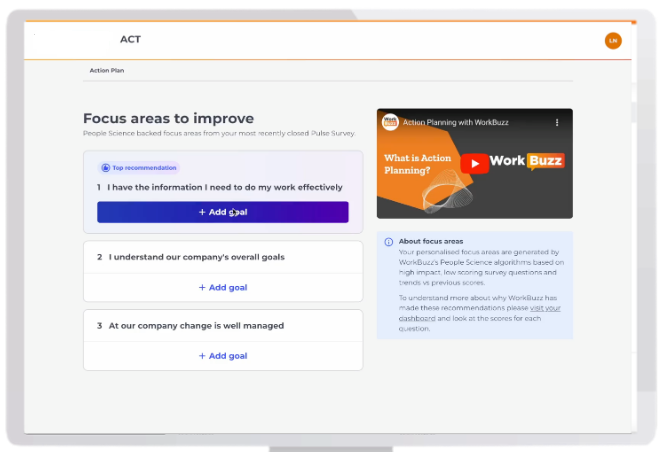Screen dimensions: 664x452
Task: Click 'I understand our company's overall goals' text
Action: [x=196, y=257]
